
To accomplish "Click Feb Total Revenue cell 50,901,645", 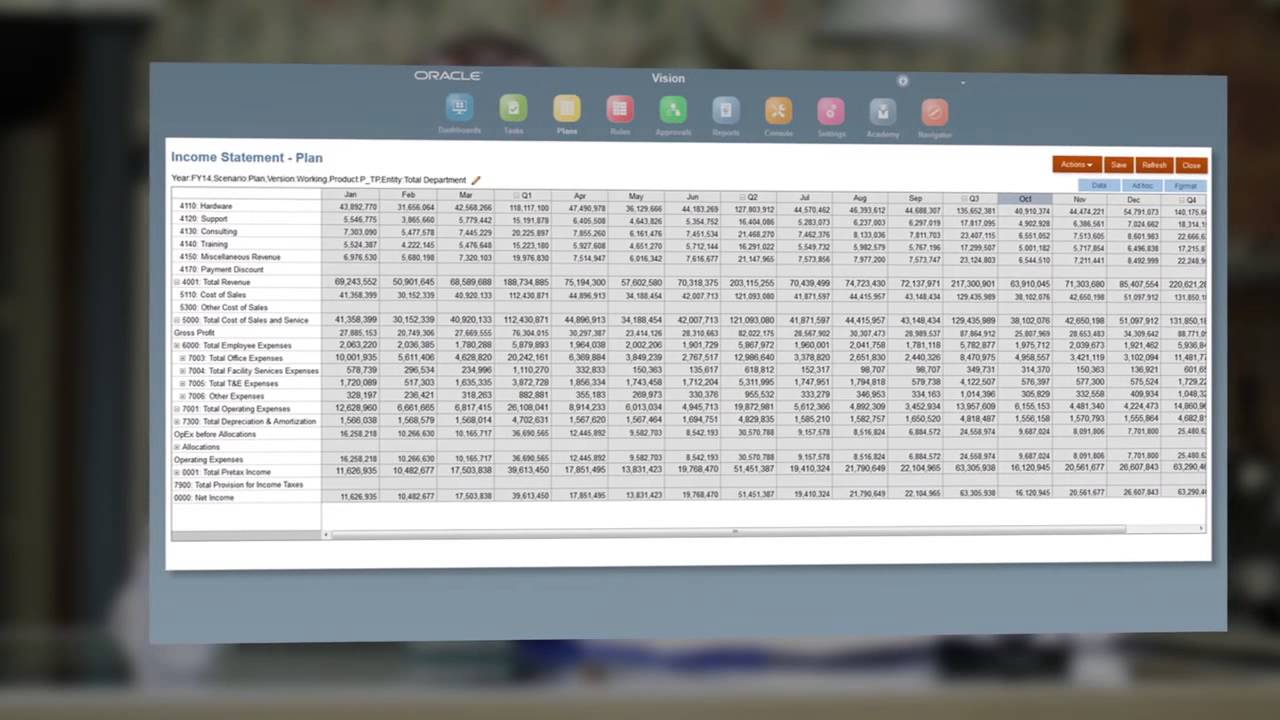I will tap(408, 283).
